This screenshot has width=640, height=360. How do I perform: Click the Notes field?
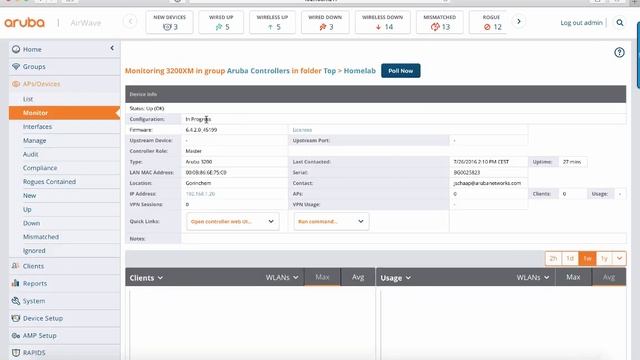pos(403,238)
